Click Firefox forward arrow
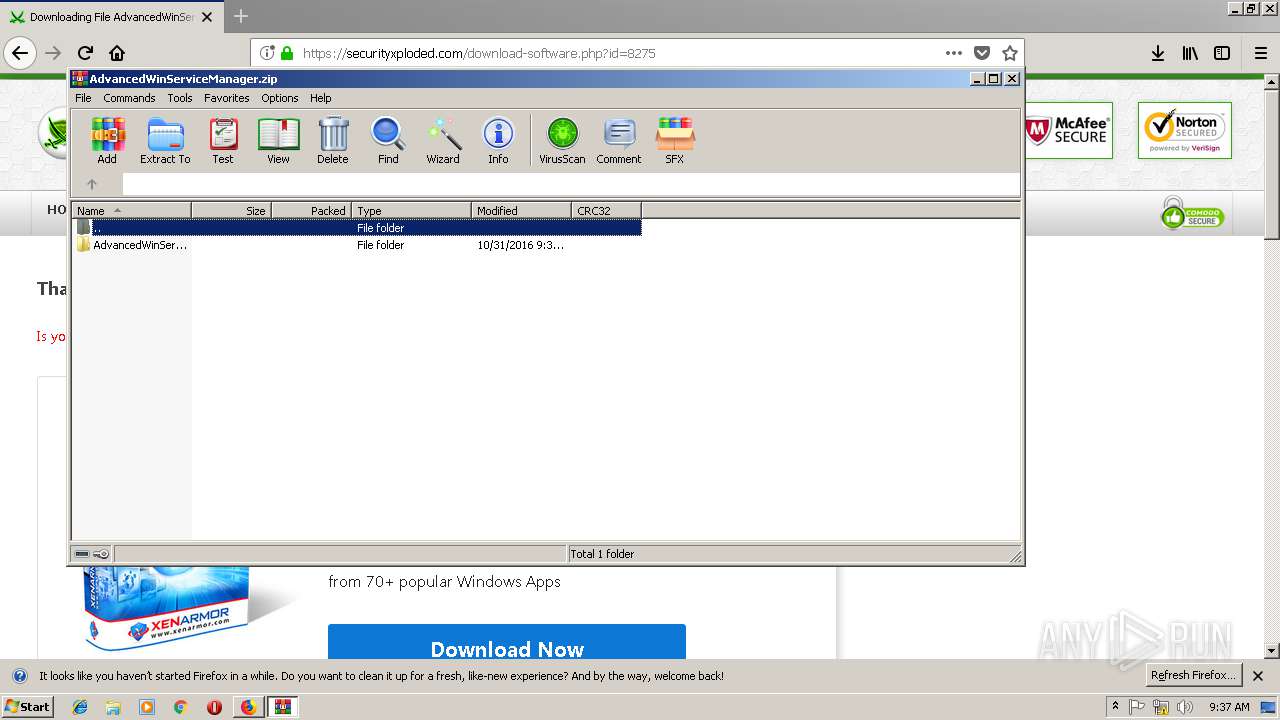 53,53
